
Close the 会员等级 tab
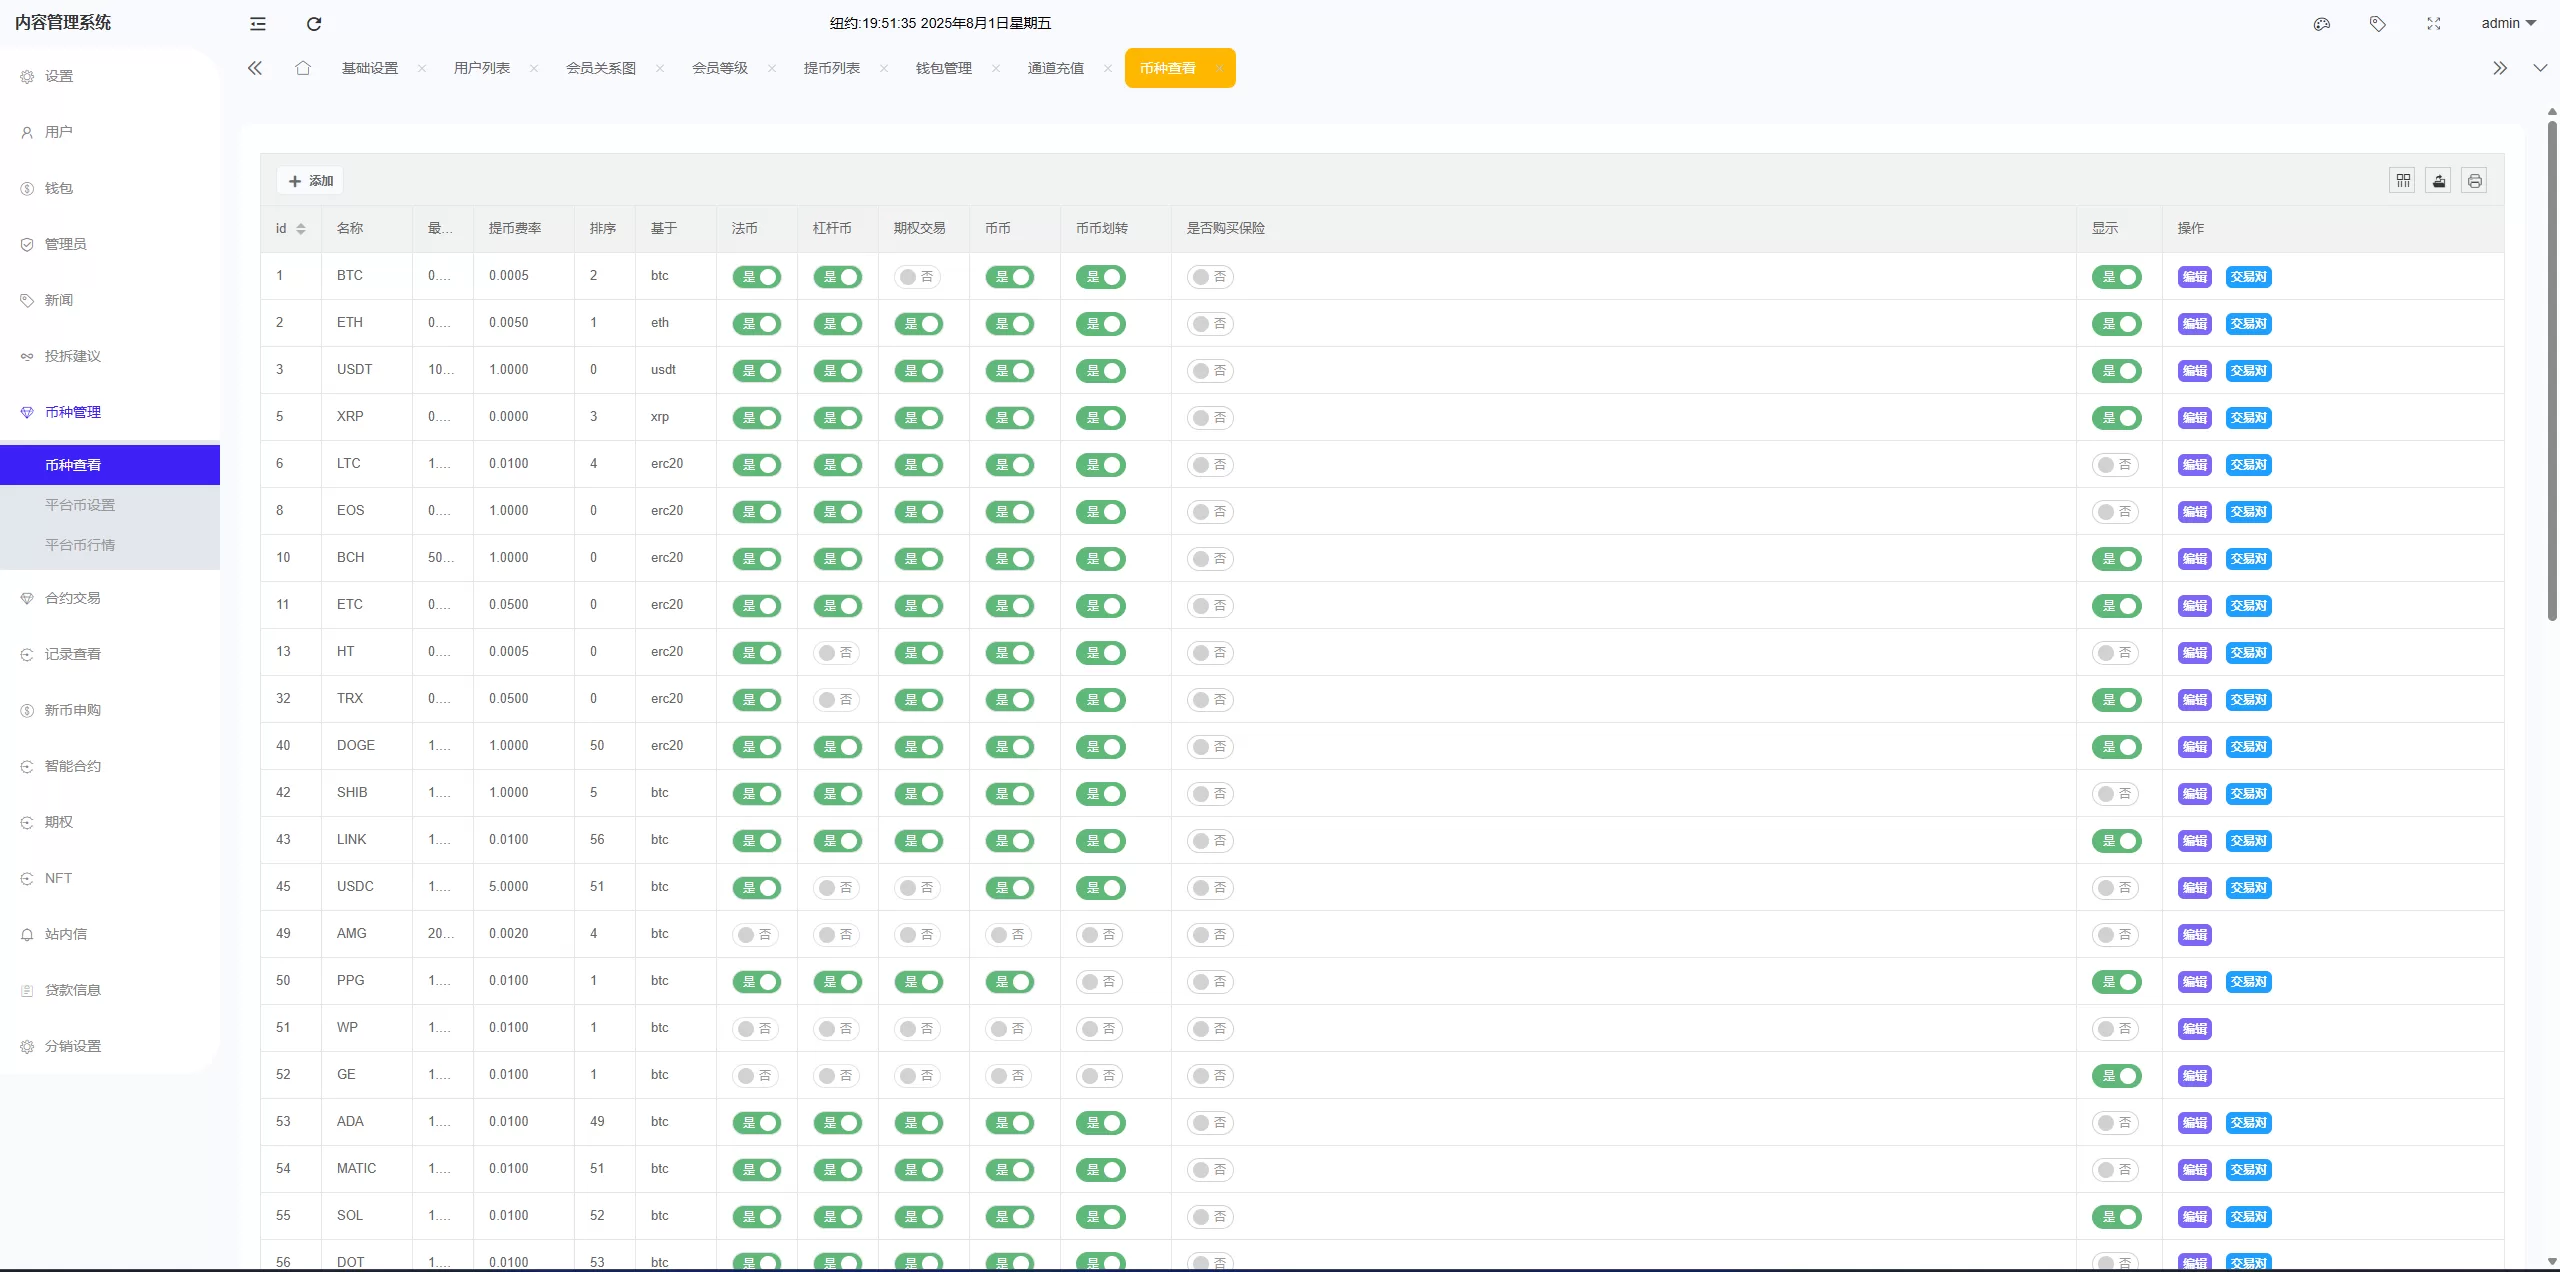(772, 68)
